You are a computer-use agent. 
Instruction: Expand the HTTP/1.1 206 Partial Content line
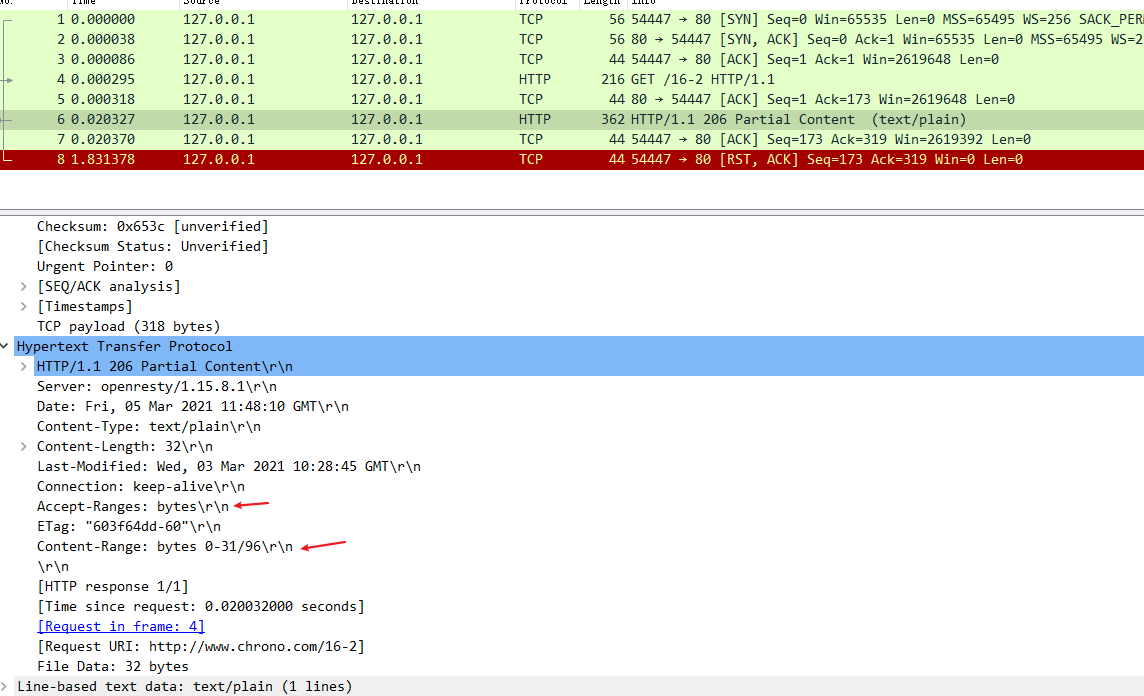tap(25, 367)
